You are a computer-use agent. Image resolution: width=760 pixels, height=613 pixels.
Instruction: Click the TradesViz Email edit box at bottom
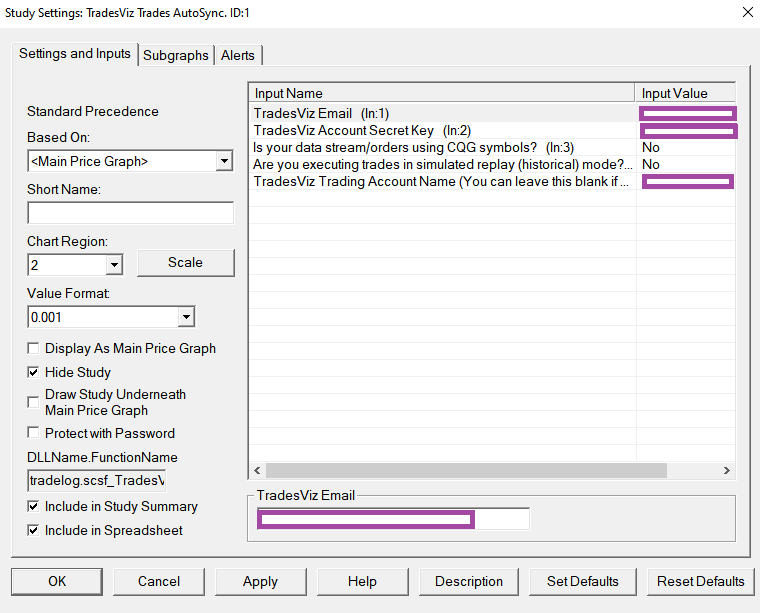click(x=394, y=519)
